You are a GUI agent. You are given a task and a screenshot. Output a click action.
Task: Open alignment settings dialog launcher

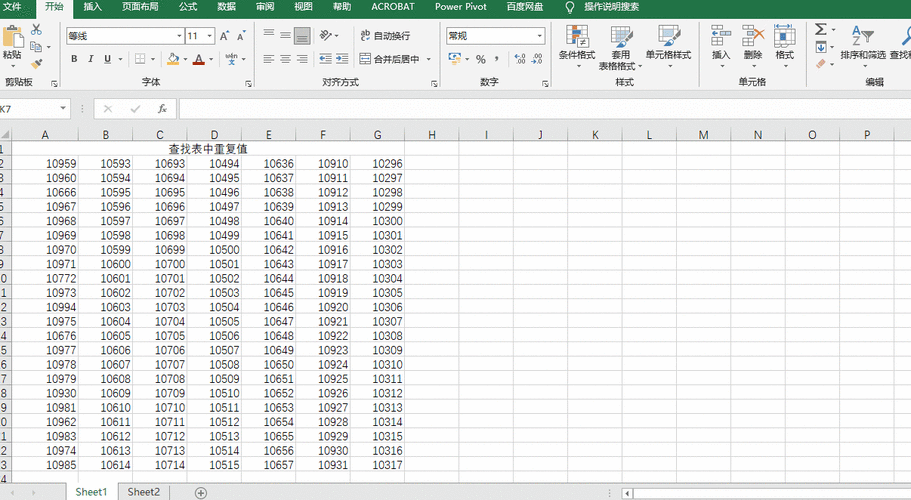(434, 84)
